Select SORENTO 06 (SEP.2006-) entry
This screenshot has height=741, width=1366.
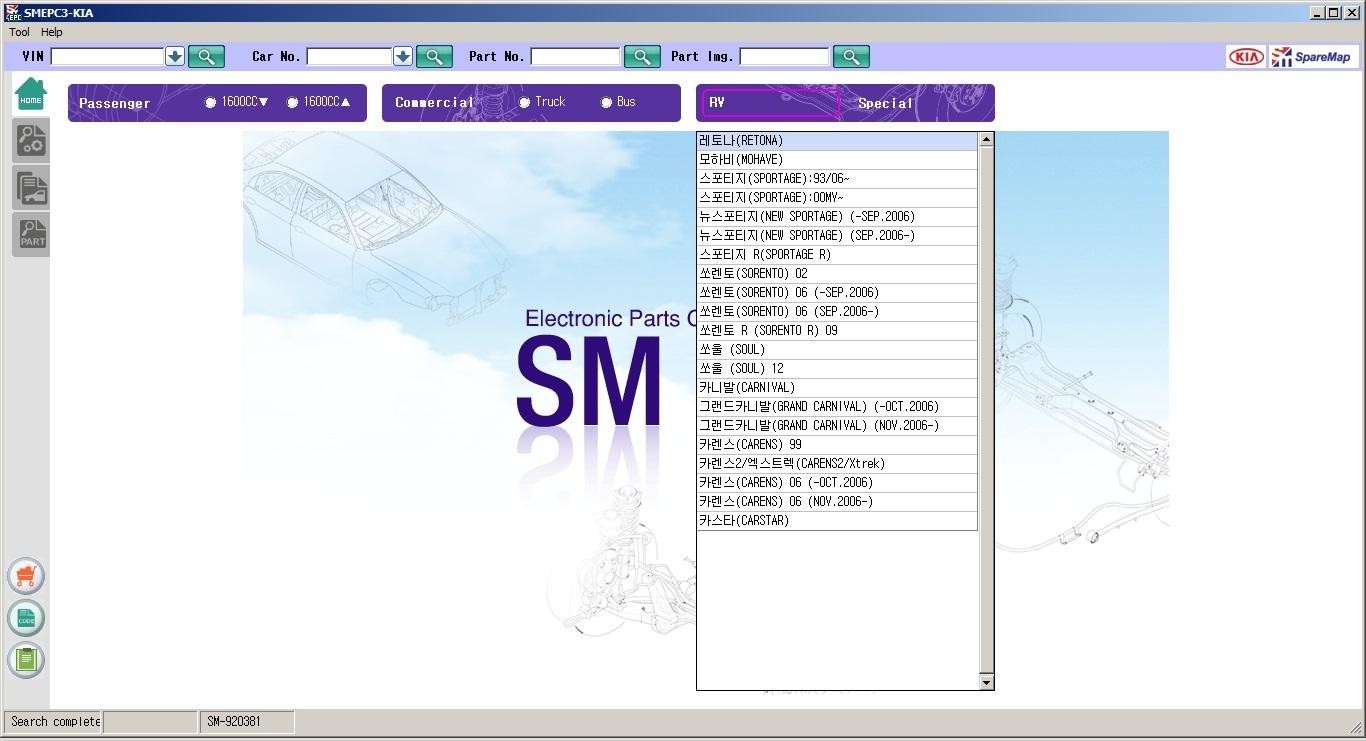point(837,312)
